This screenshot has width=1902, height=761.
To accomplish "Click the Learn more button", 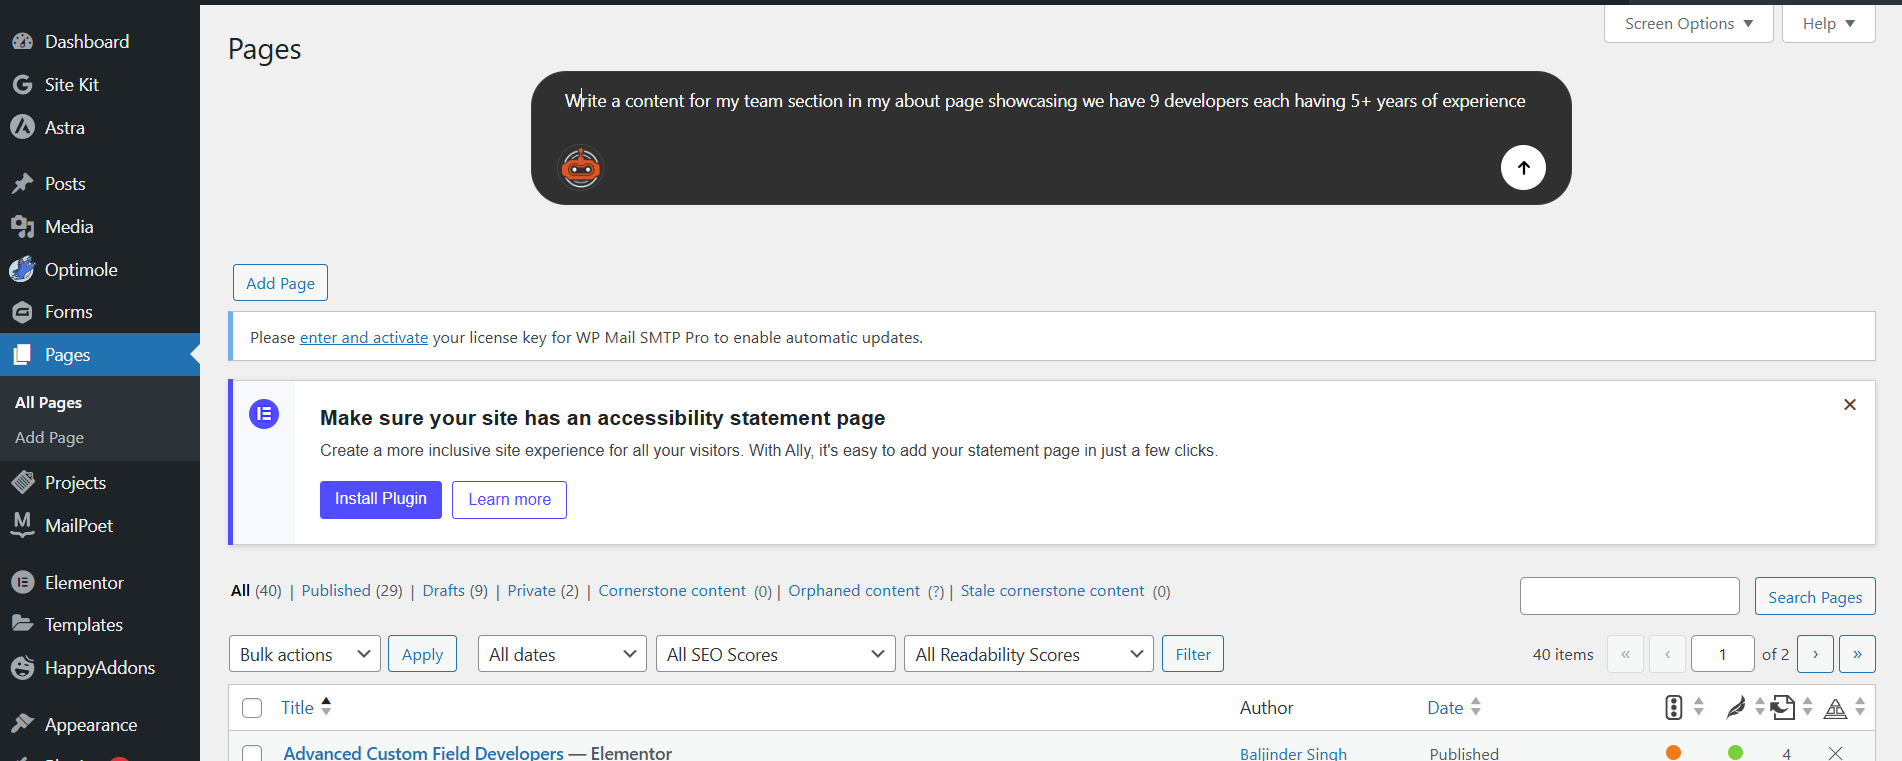I will (509, 500).
